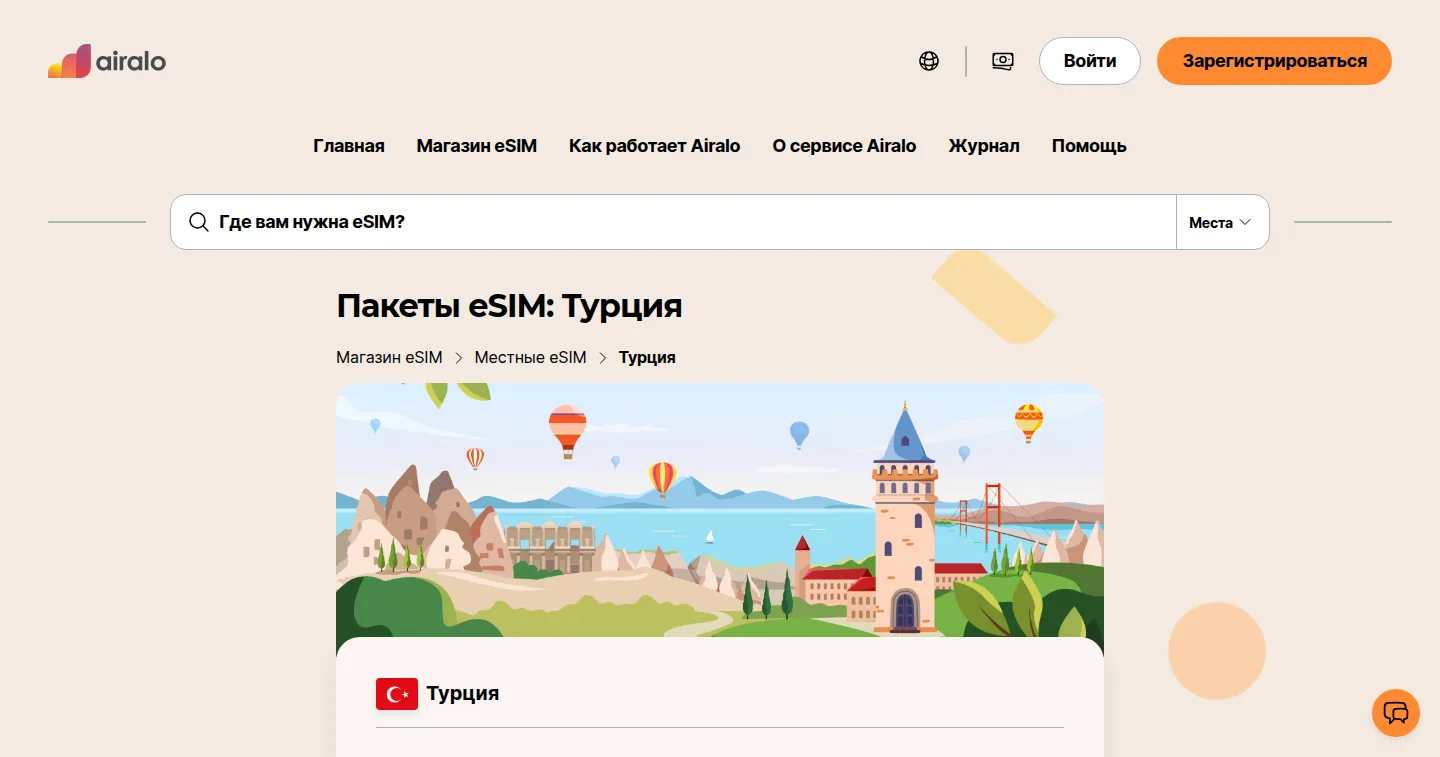Go to Главная menu item
Image resolution: width=1440 pixels, height=757 pixels.
349,146
